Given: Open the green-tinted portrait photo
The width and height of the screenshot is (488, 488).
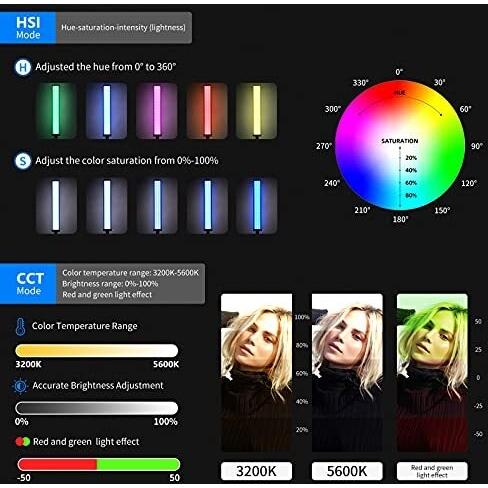Looking at the screenshot, I should pos(432,373).
